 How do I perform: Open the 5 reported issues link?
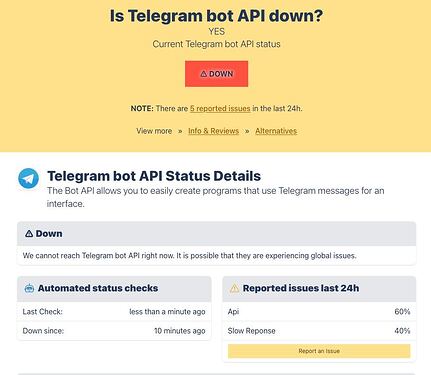(220, 108)
